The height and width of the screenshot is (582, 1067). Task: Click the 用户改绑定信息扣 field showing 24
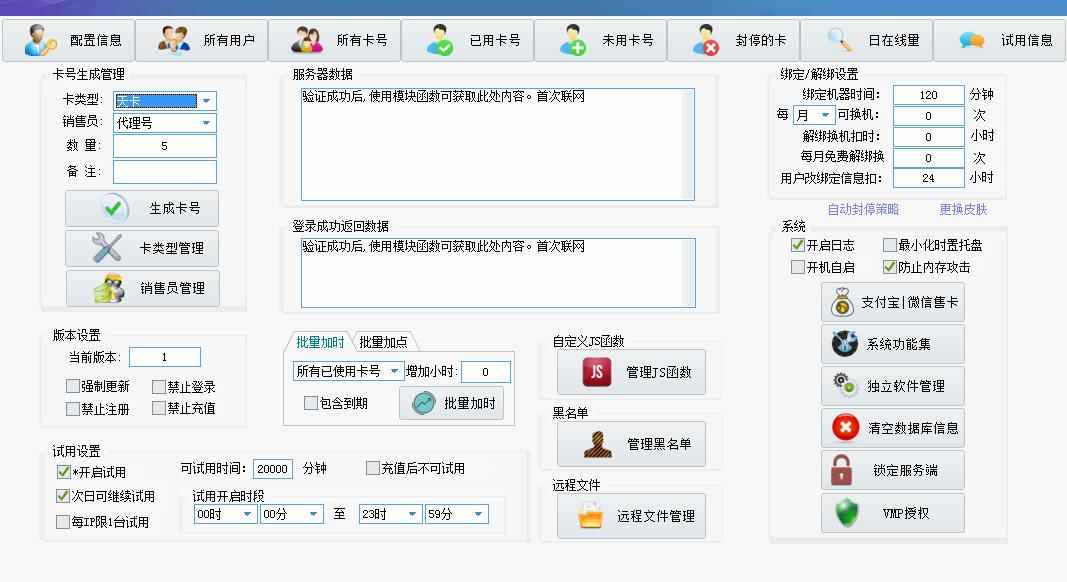pos(929,178)
